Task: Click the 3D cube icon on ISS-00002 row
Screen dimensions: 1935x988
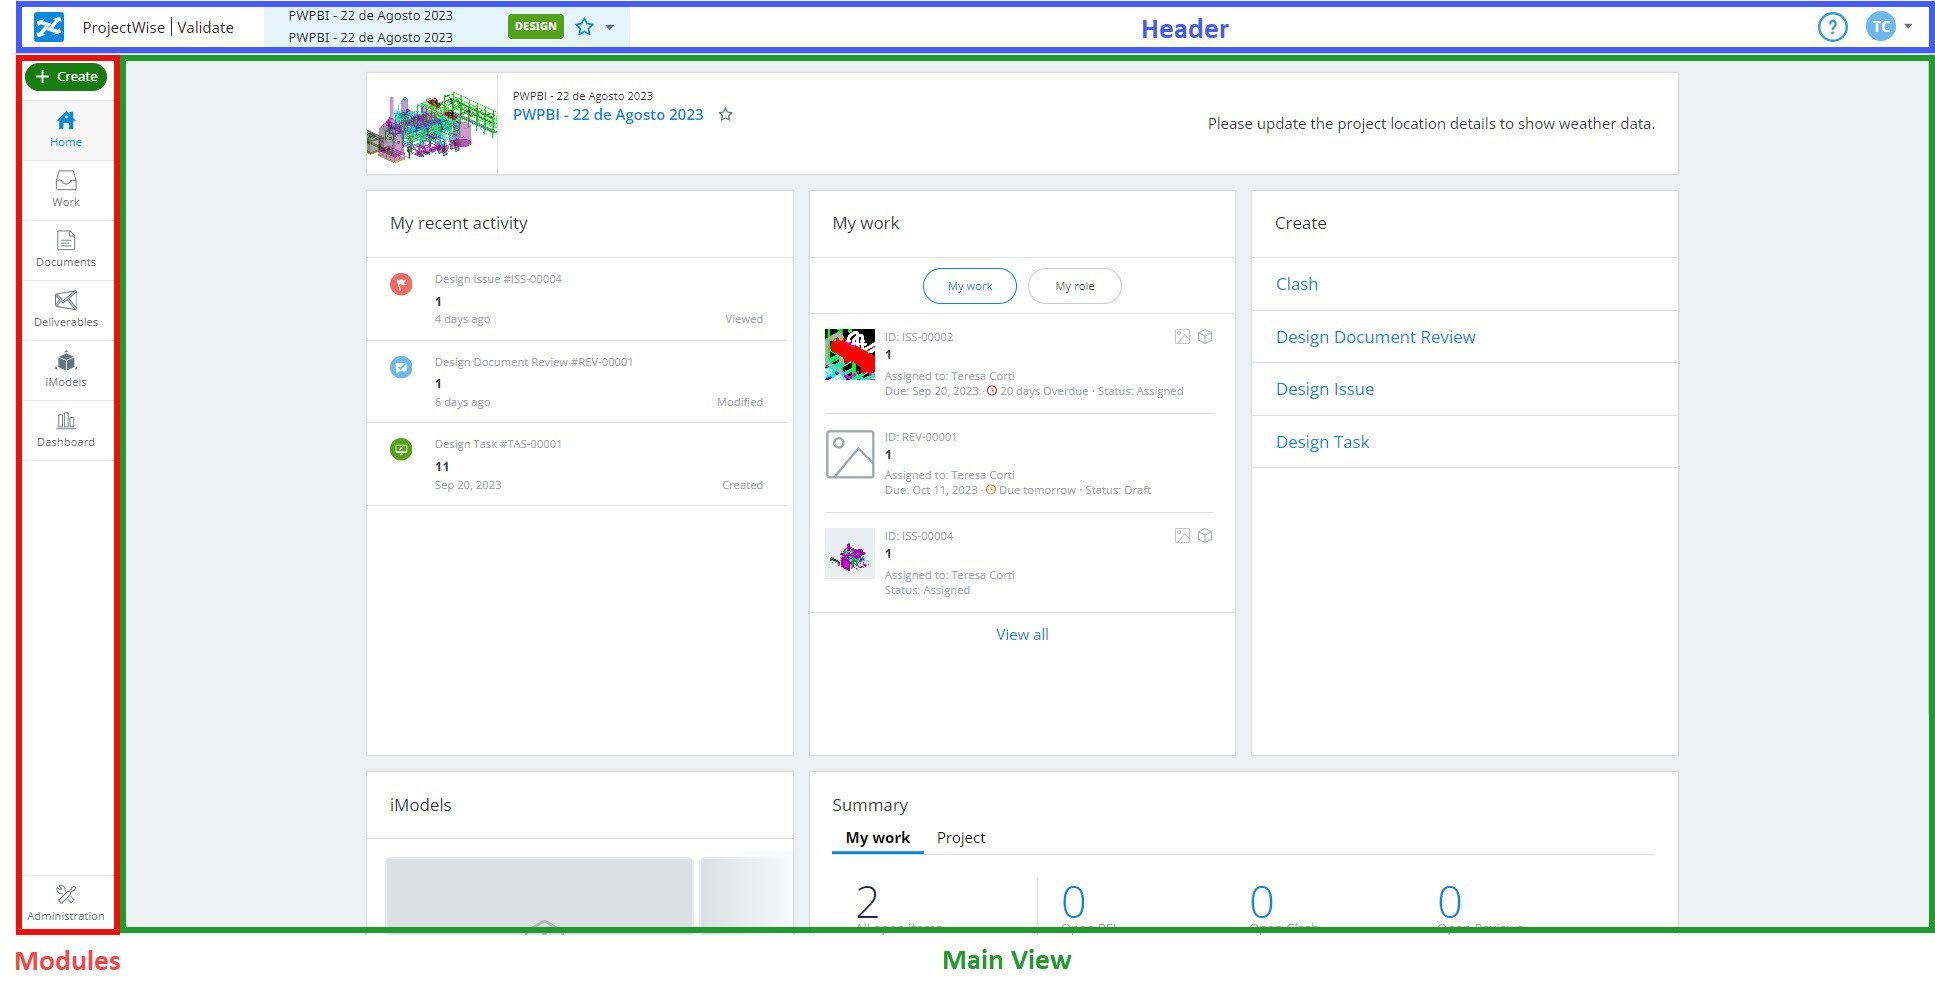Action: 1205,337
